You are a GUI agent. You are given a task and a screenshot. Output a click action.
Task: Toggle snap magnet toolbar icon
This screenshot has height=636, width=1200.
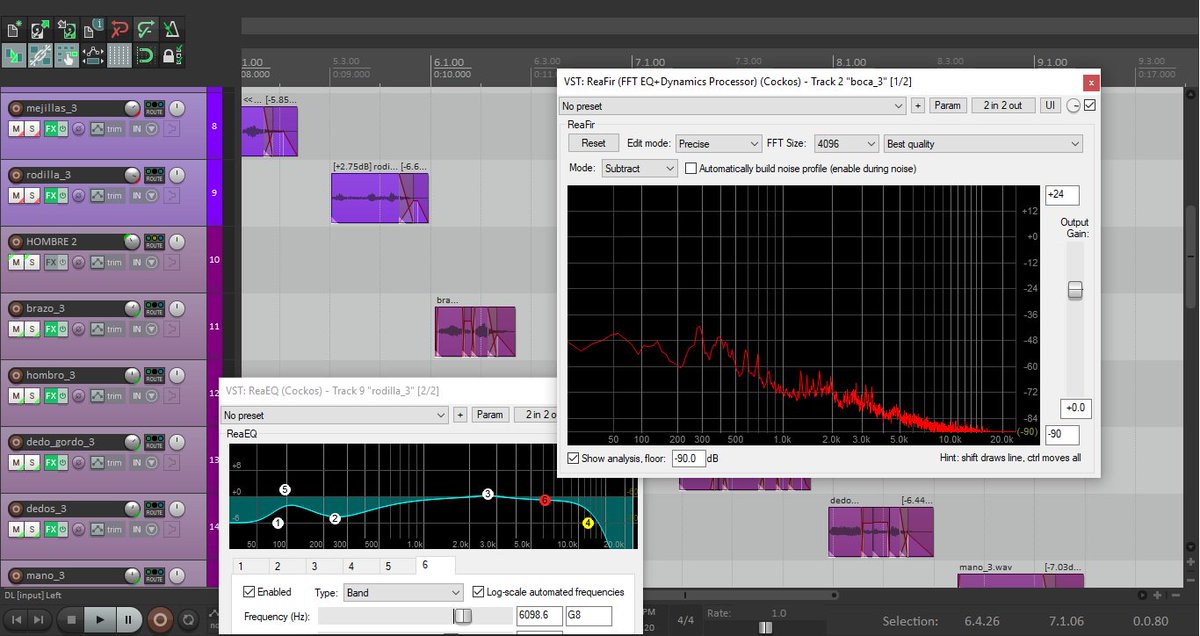[x=146, y=55]
